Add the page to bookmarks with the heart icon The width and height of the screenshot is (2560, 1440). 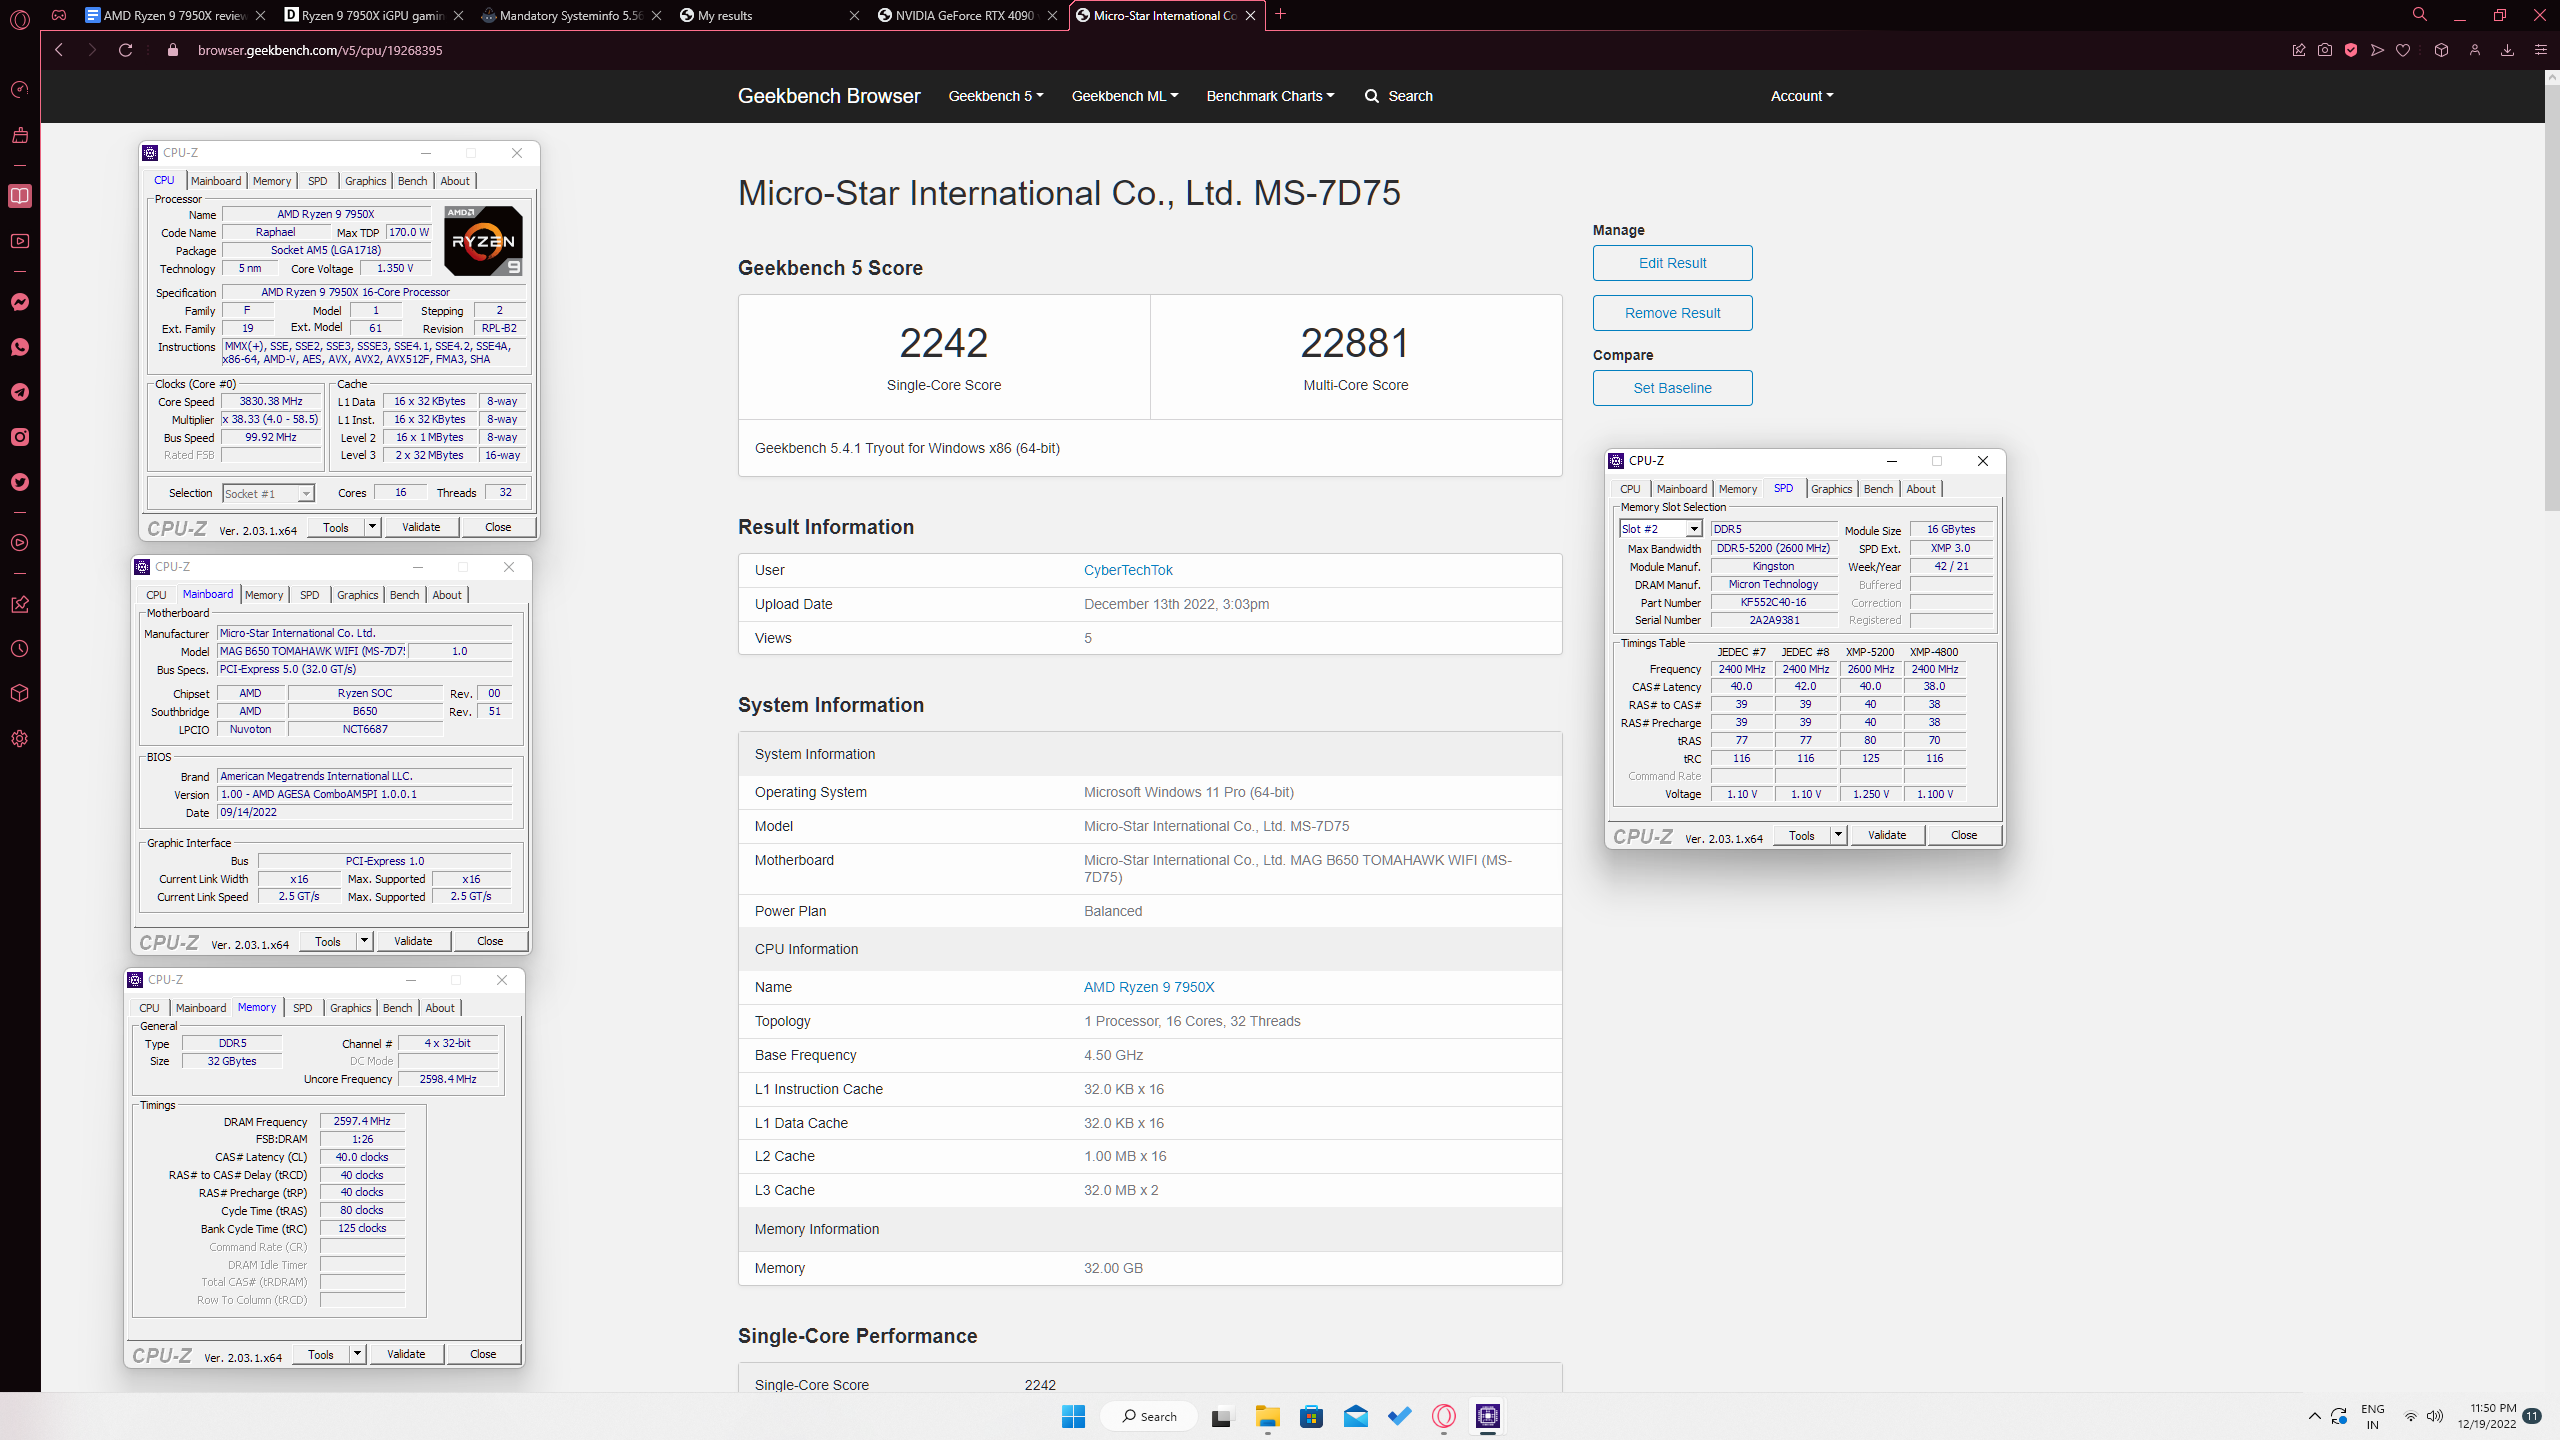[2403, 50]
